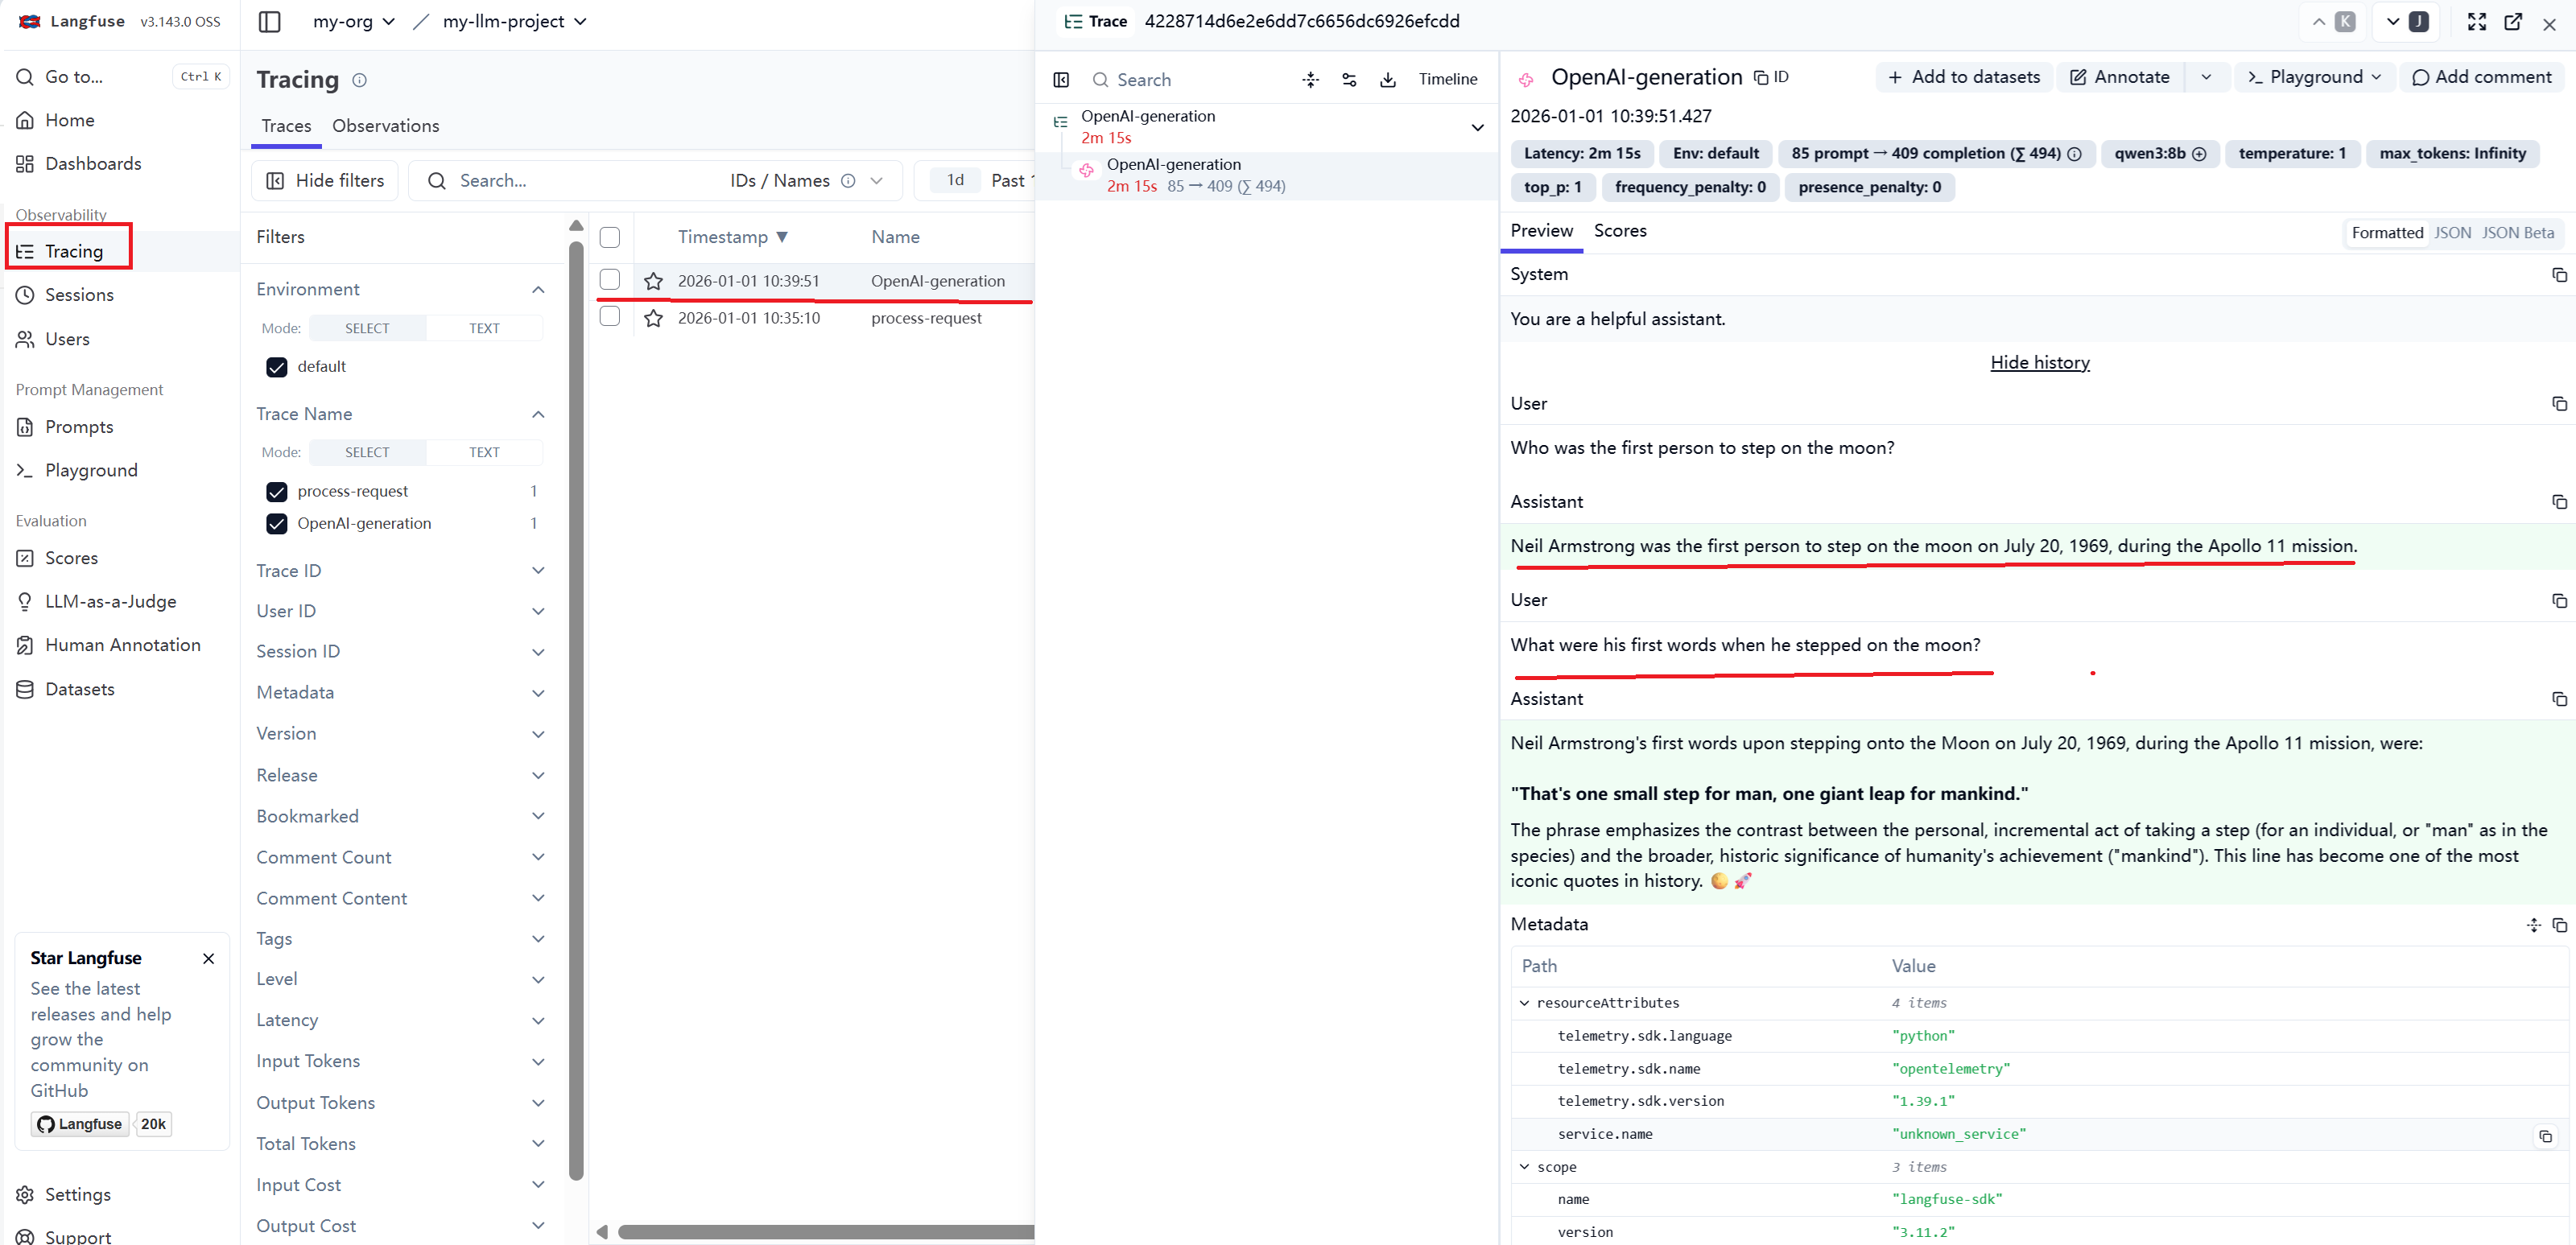
Task: Uncheck the default environment checkbox
Action: (x=277, y=367)
